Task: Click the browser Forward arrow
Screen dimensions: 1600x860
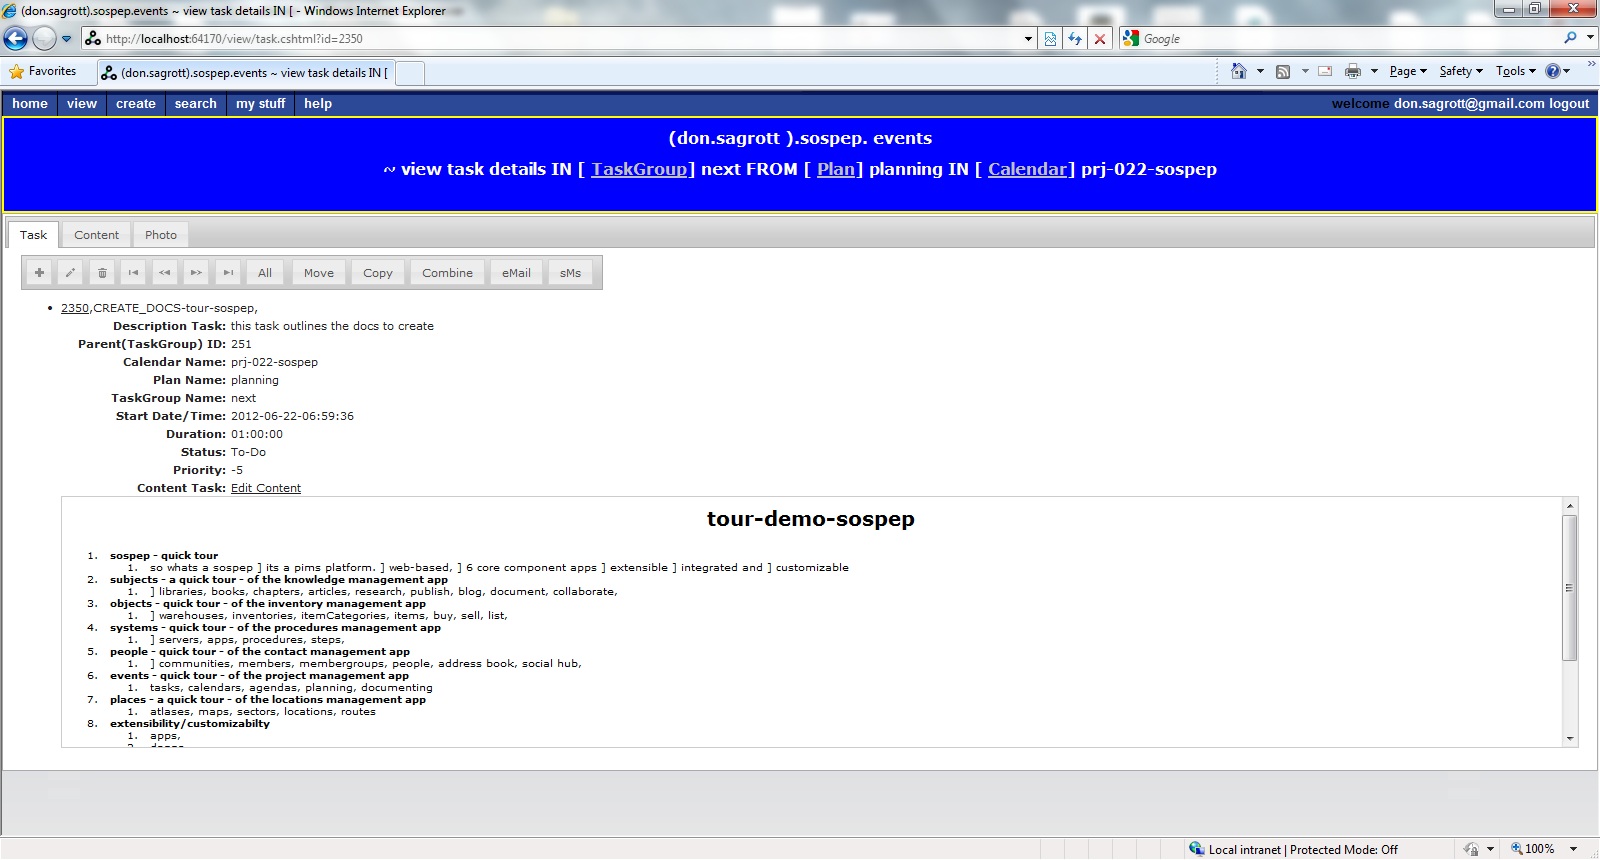Action: point(44,38)
